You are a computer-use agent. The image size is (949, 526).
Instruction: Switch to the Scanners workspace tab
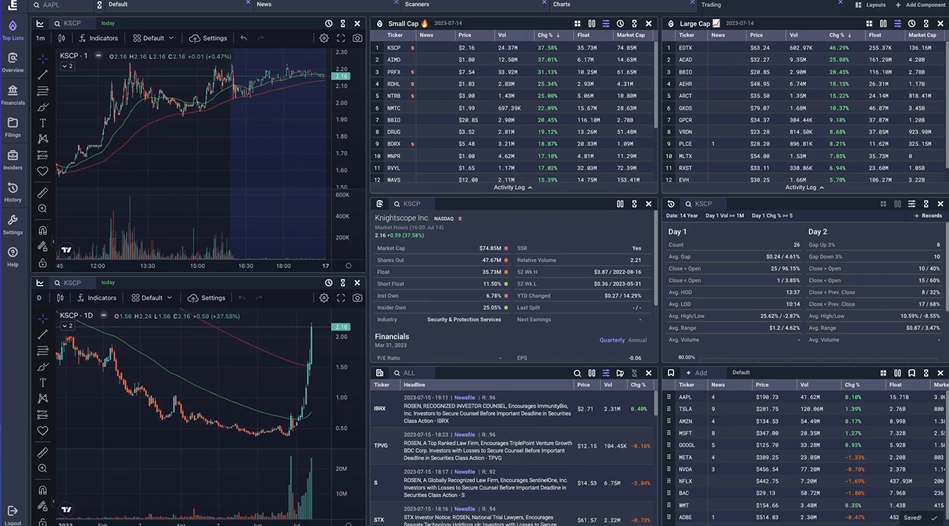417,4
